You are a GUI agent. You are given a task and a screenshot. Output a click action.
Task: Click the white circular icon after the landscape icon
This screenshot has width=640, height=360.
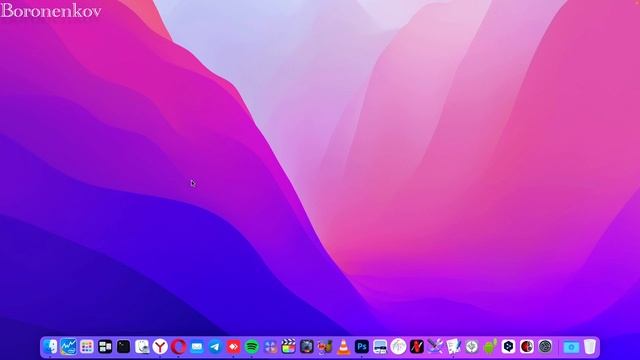[x=398, y=347]
